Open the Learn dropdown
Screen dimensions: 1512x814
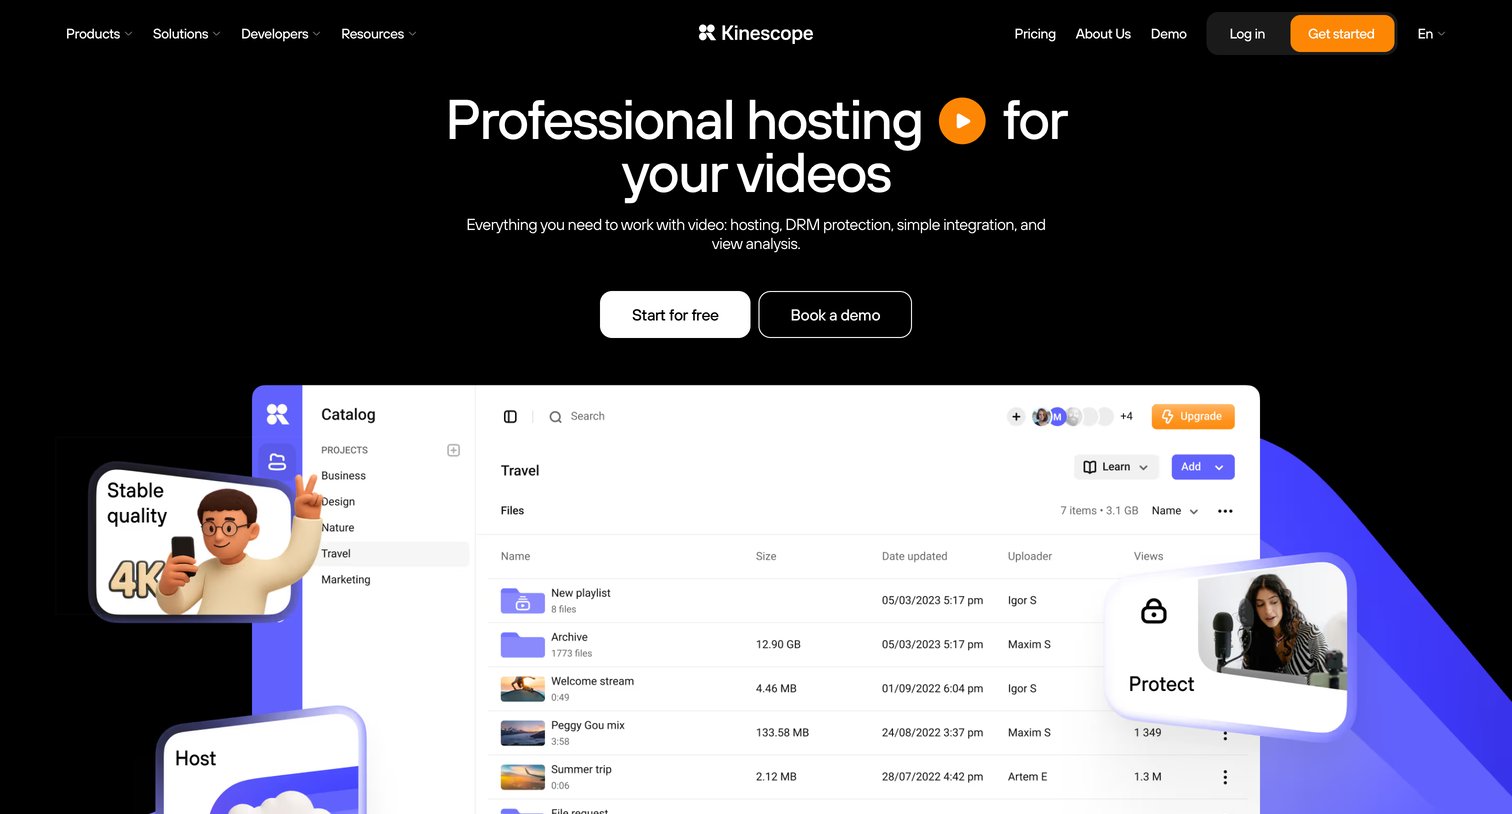pos(1116,467)
